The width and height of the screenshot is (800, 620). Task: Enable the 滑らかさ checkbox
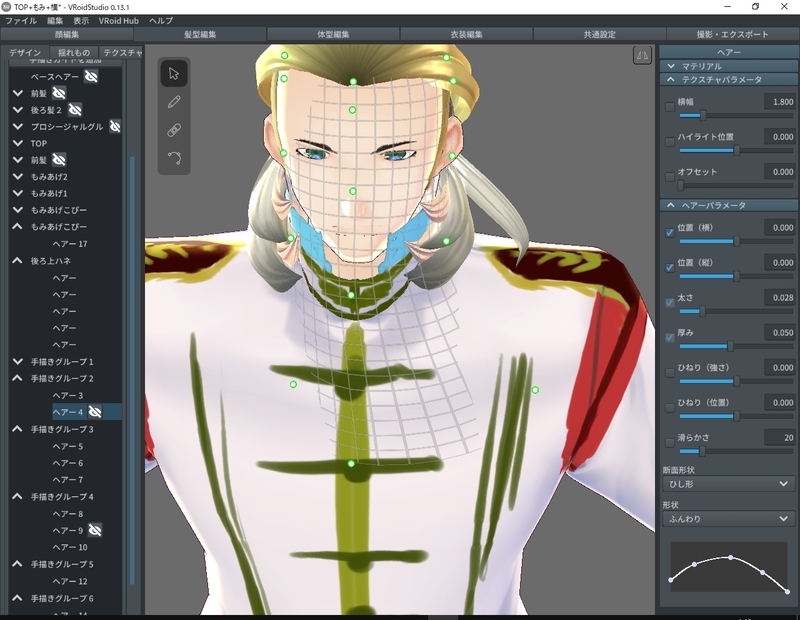pos(670,443)
